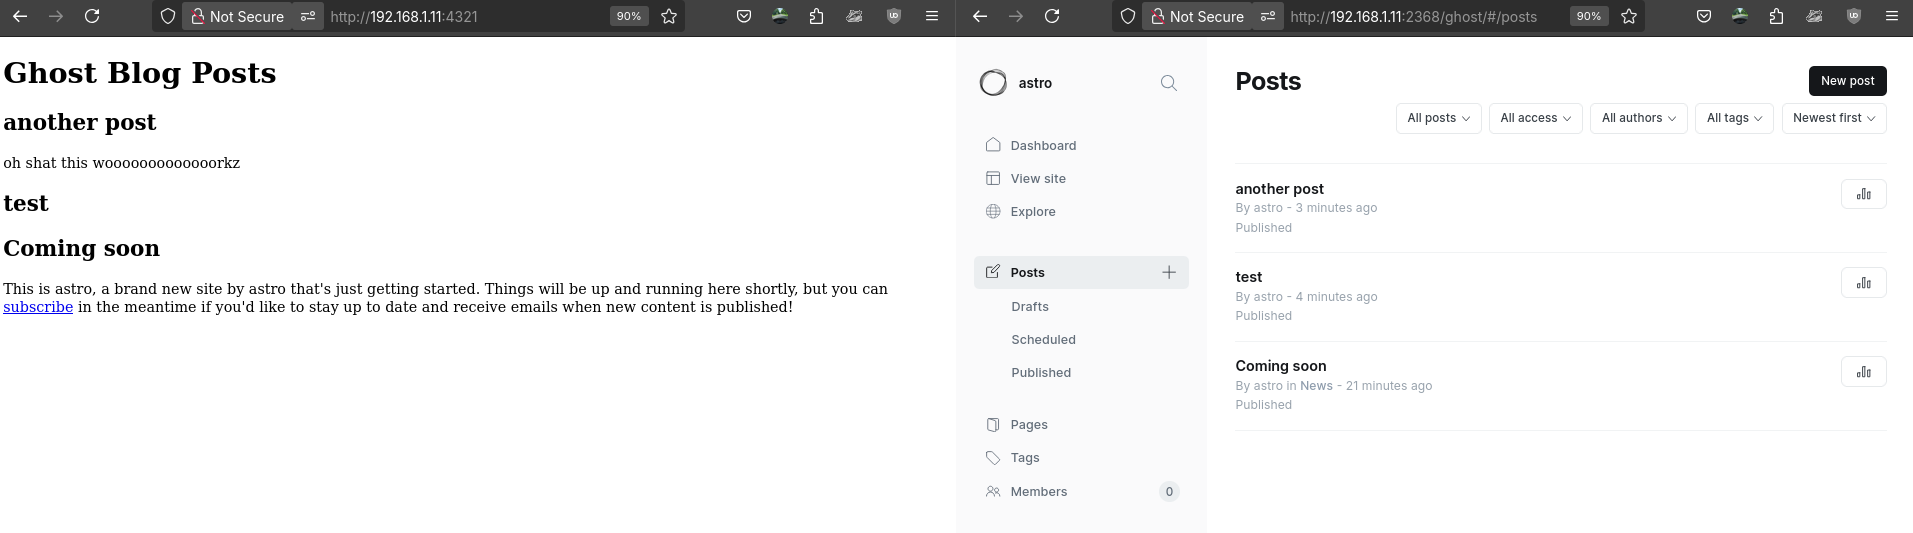Click tracking protection shield in left browser
The width and height of the screenshot is (1913, 533).
pyautogui.click(x=168, y=16)
